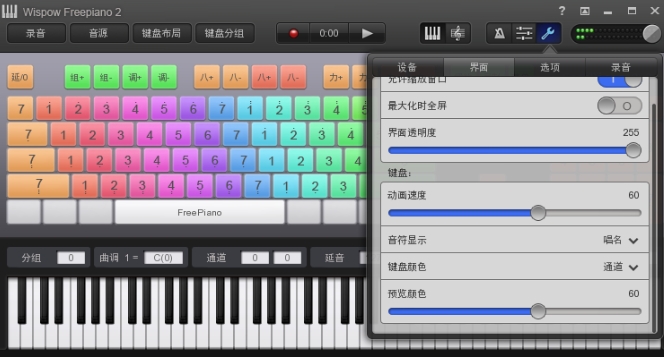Switch to the 选项 settings tab
The image size is (664, 361).
click(x=550, y=67)
